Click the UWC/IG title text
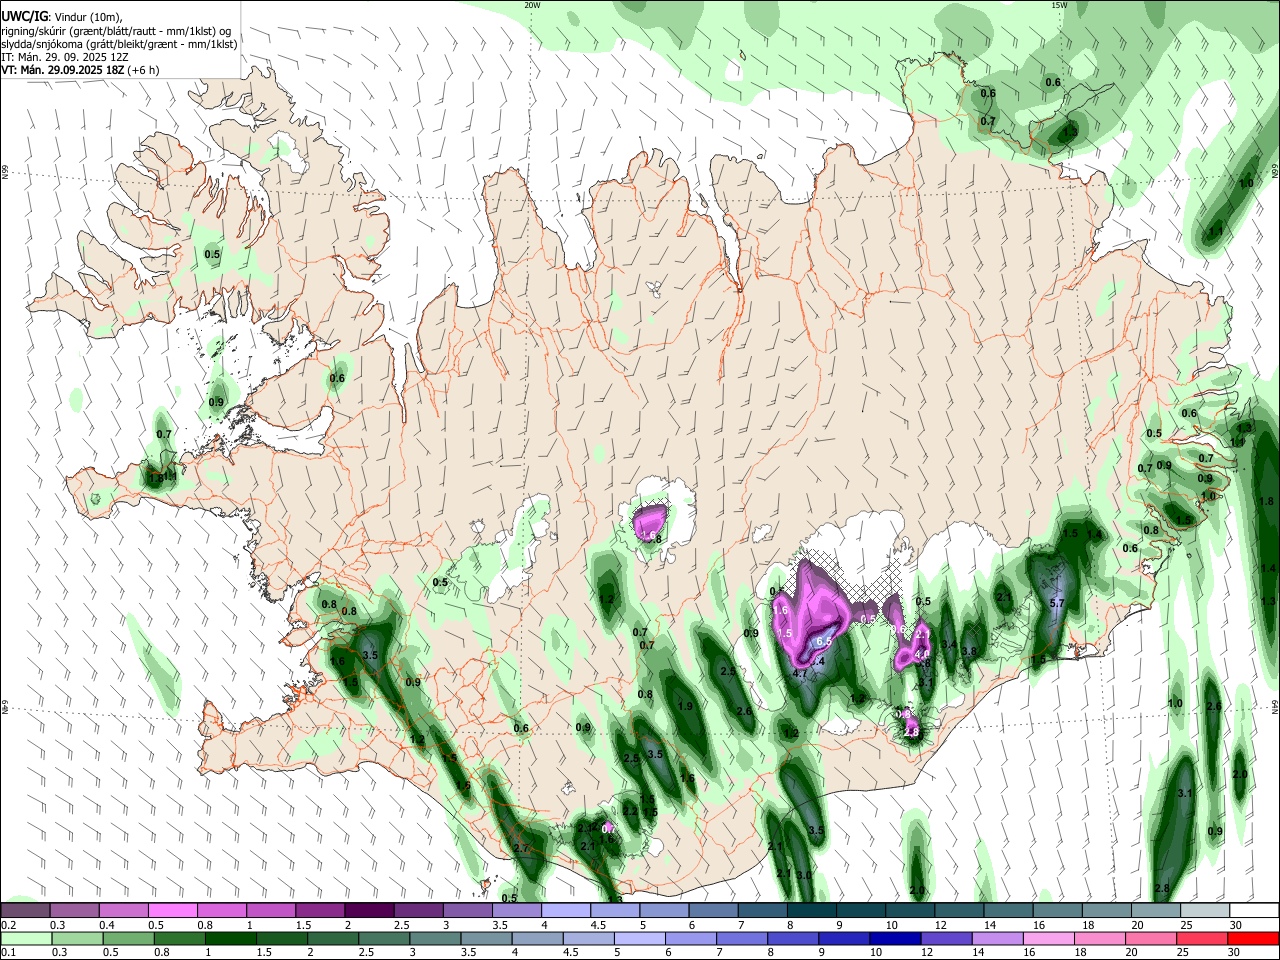This screenshot has height=960, width=1280. pyautogui.click(x=24, y=17)
